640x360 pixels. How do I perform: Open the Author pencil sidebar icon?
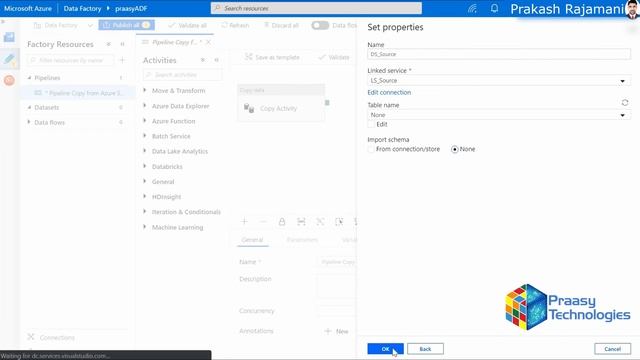9,59
